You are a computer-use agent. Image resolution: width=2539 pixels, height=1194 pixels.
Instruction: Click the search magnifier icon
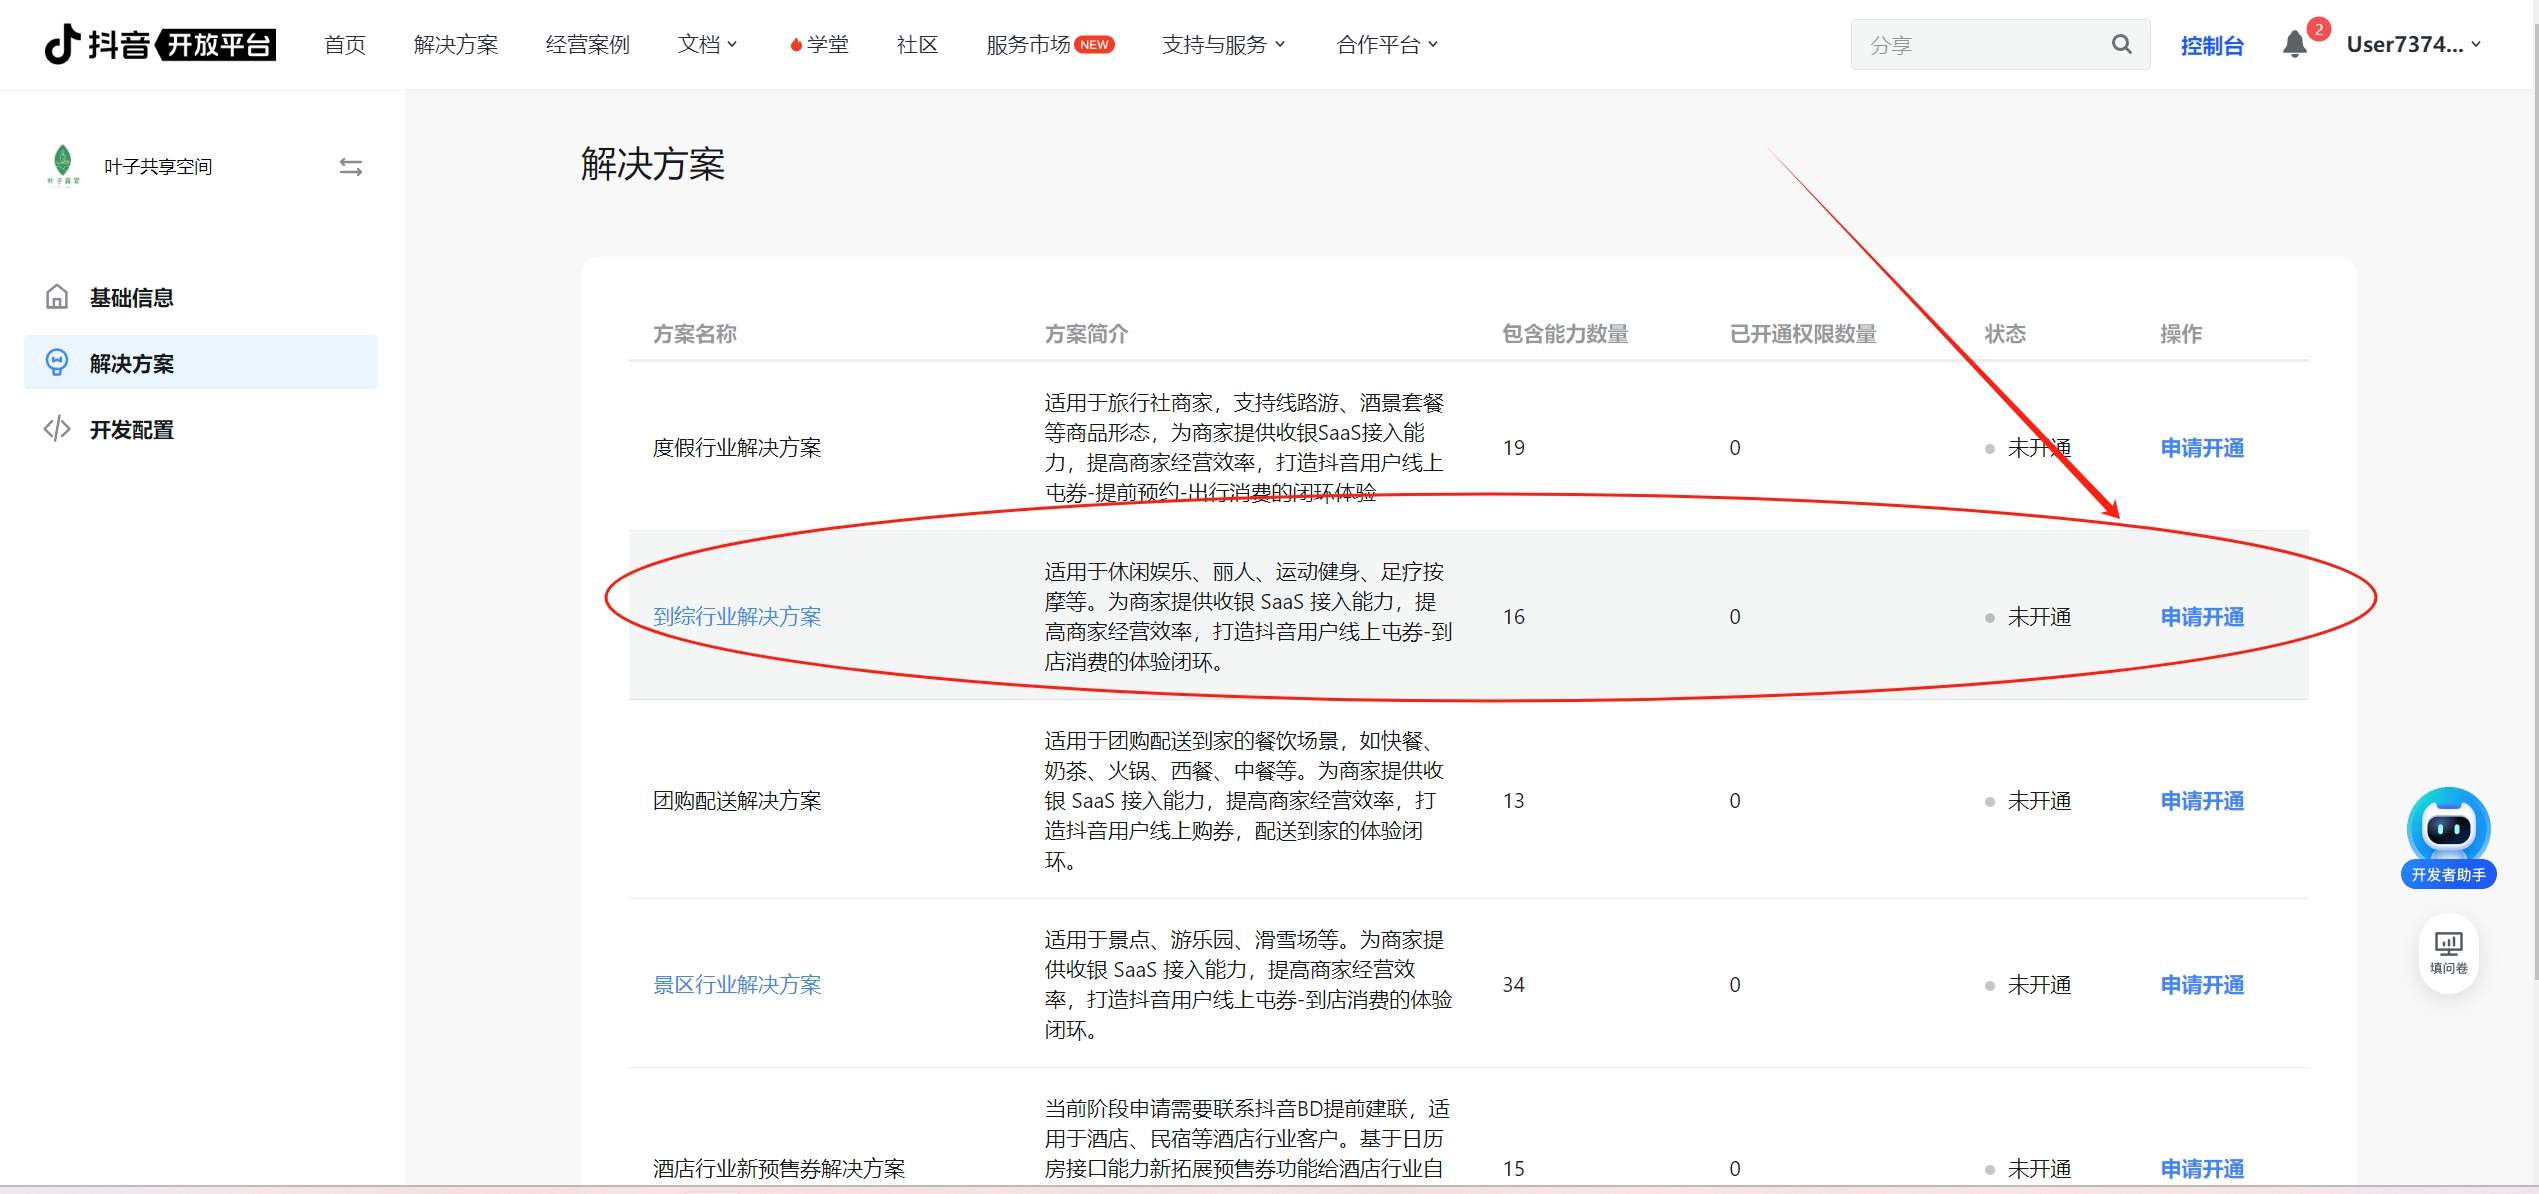[x=2121, y=44]
